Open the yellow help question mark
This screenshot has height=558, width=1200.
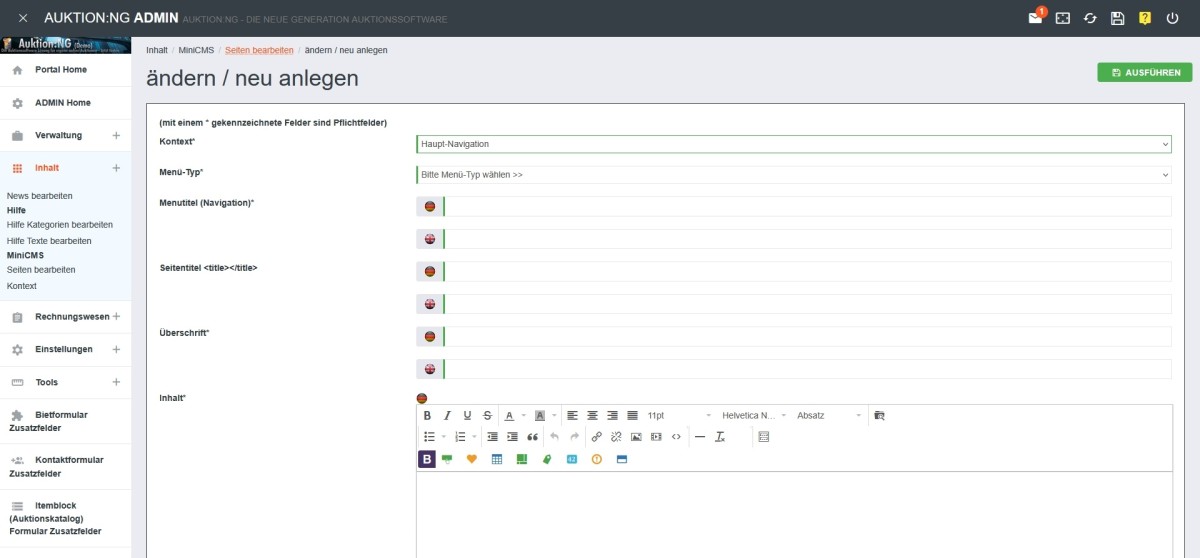point(1145,18)
